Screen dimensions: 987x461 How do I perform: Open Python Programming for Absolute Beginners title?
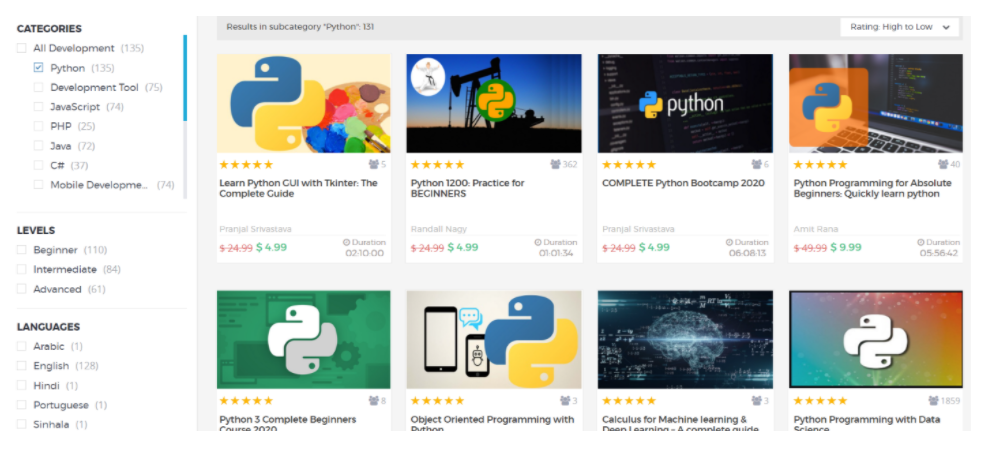tap(872, 188)
